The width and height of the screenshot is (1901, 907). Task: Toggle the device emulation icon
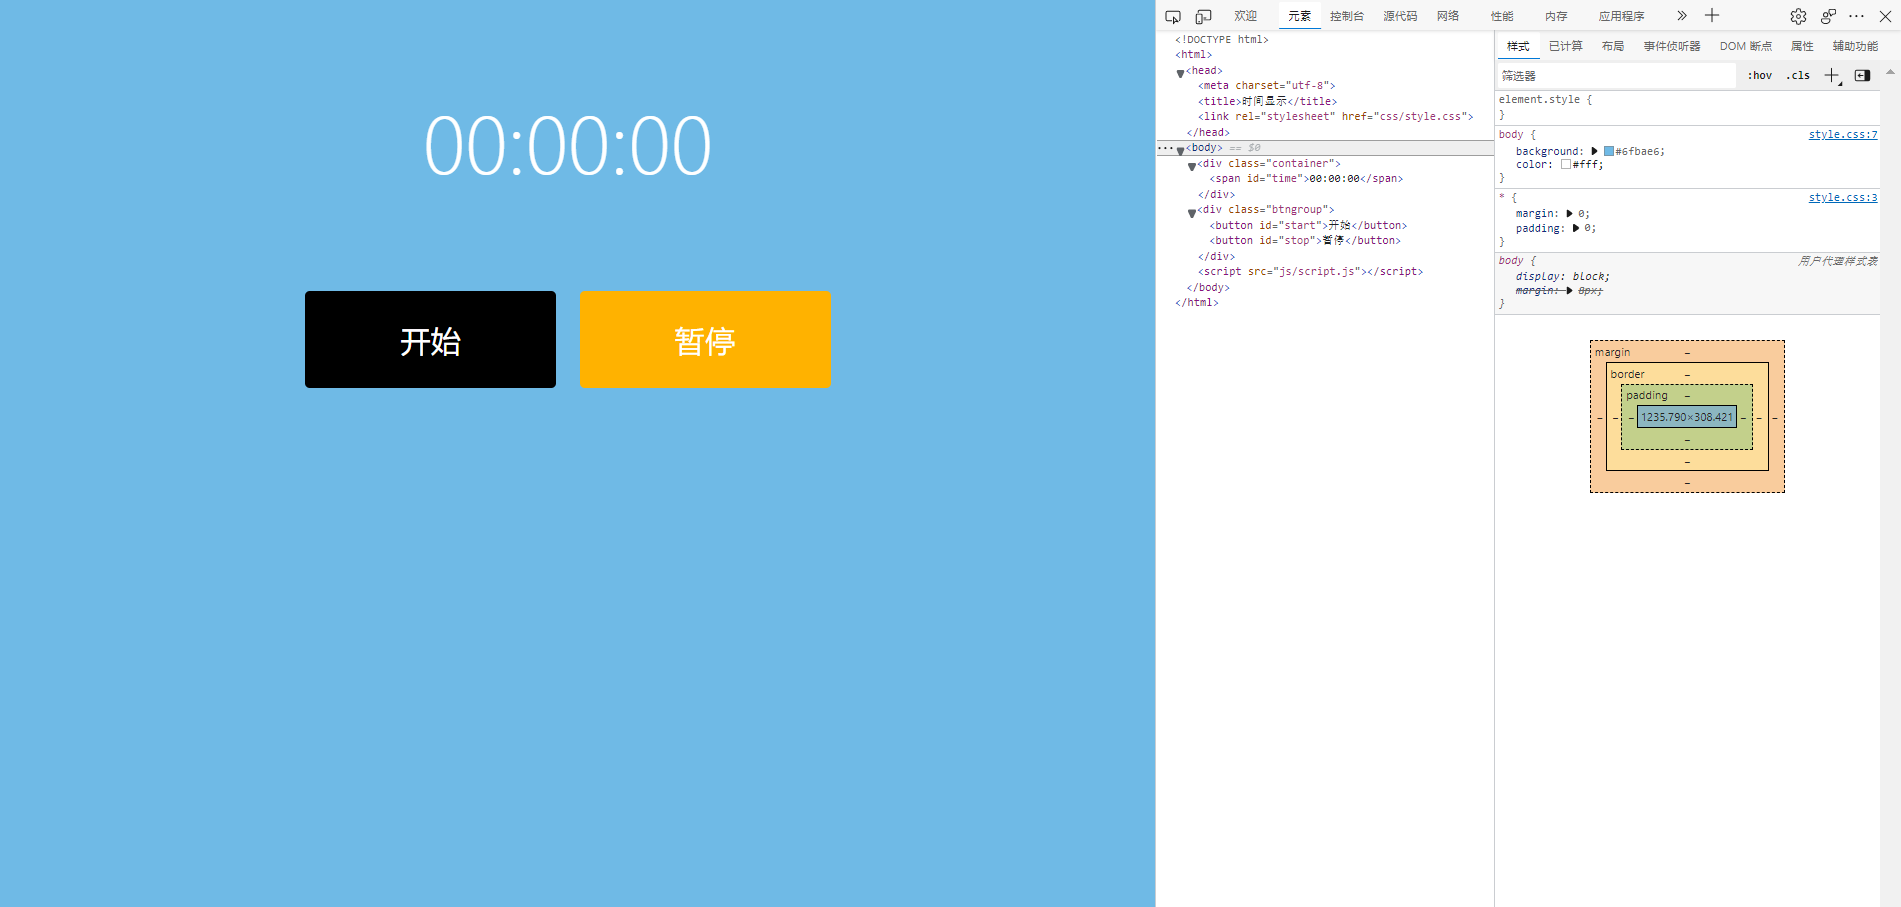point(1203,16)
